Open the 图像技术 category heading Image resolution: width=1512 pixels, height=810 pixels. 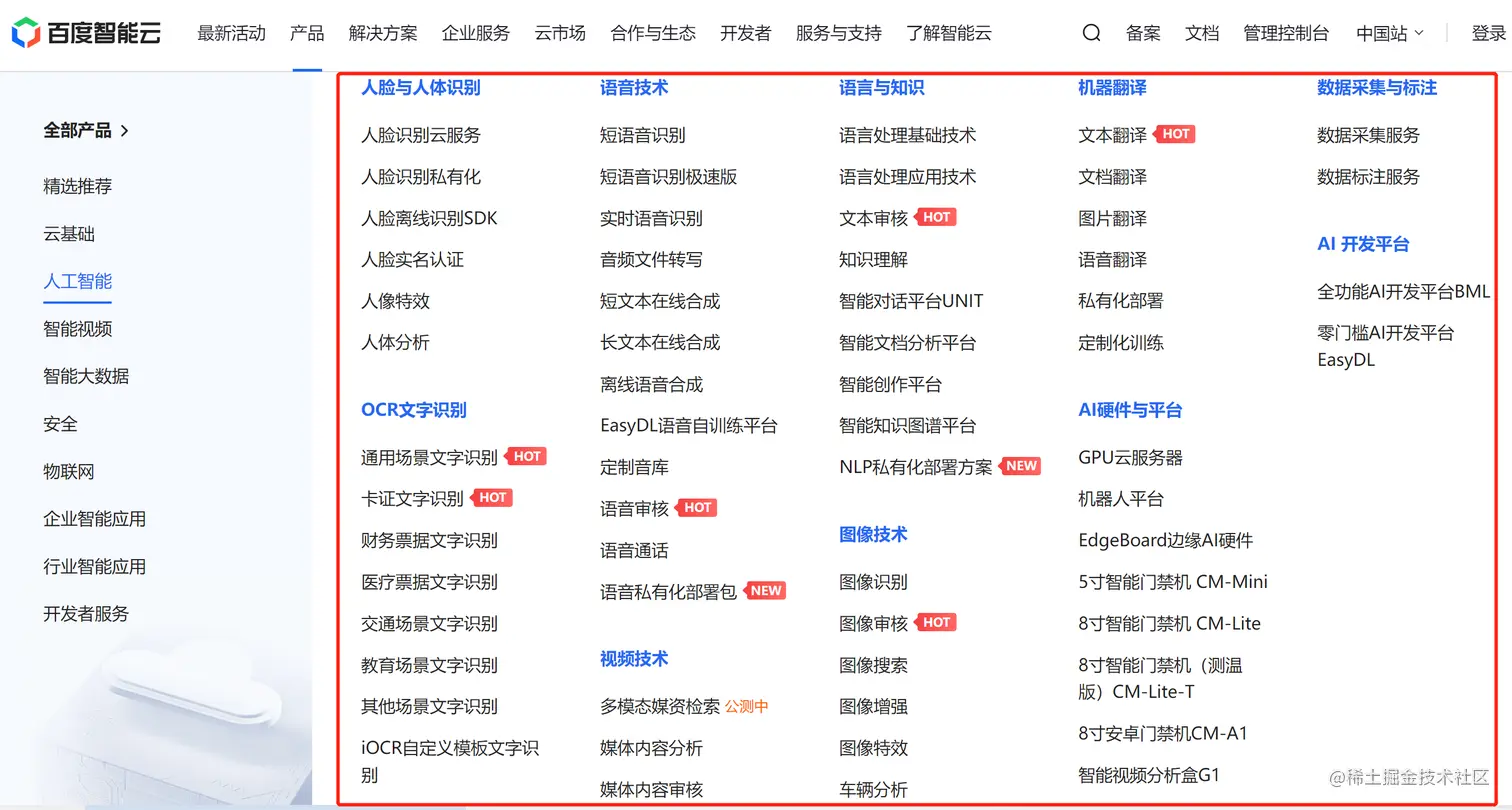[x=873, y=534]
